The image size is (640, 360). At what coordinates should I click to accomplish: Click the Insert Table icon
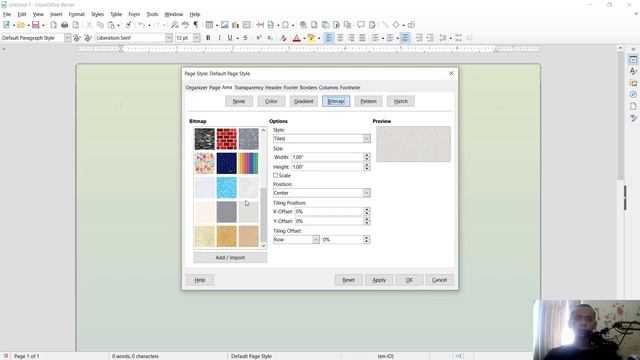(x=209, y=25)
